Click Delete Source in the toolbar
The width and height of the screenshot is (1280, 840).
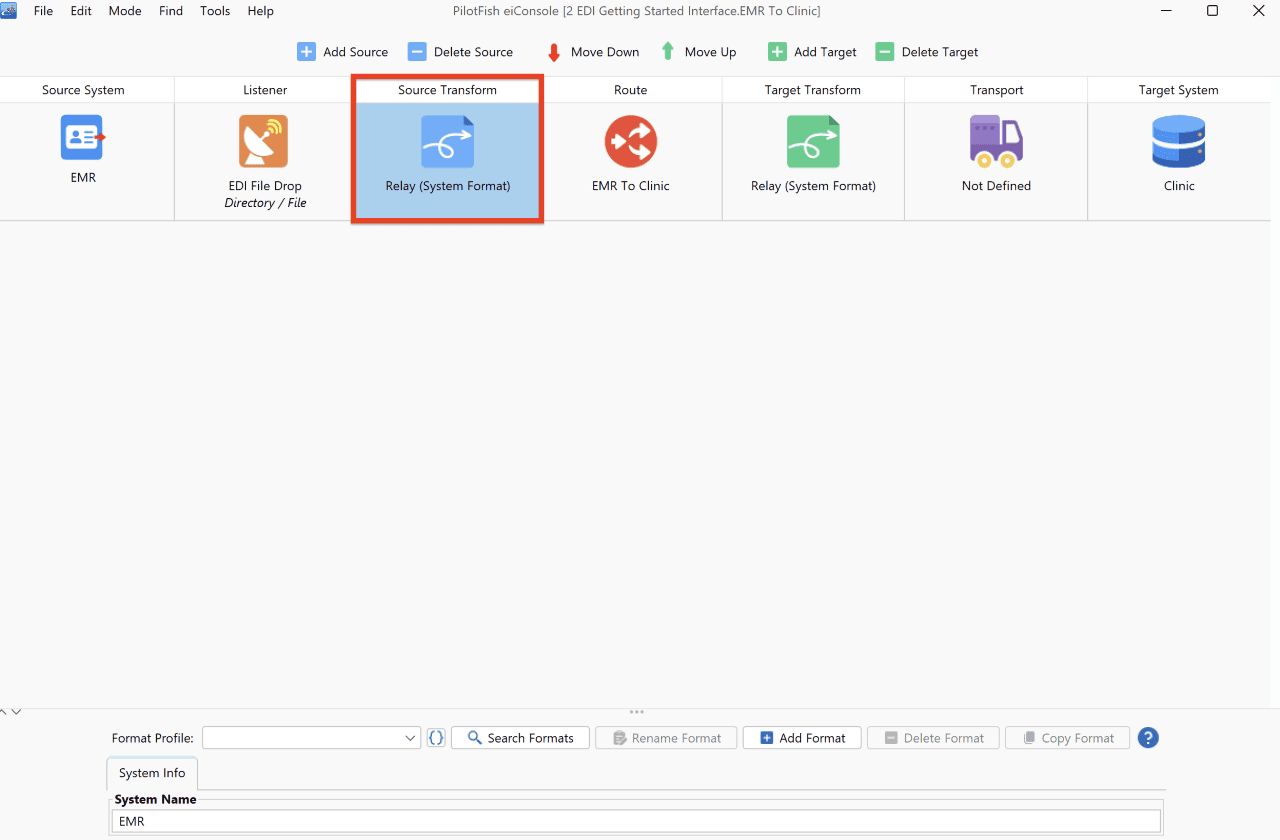[460, 52]
